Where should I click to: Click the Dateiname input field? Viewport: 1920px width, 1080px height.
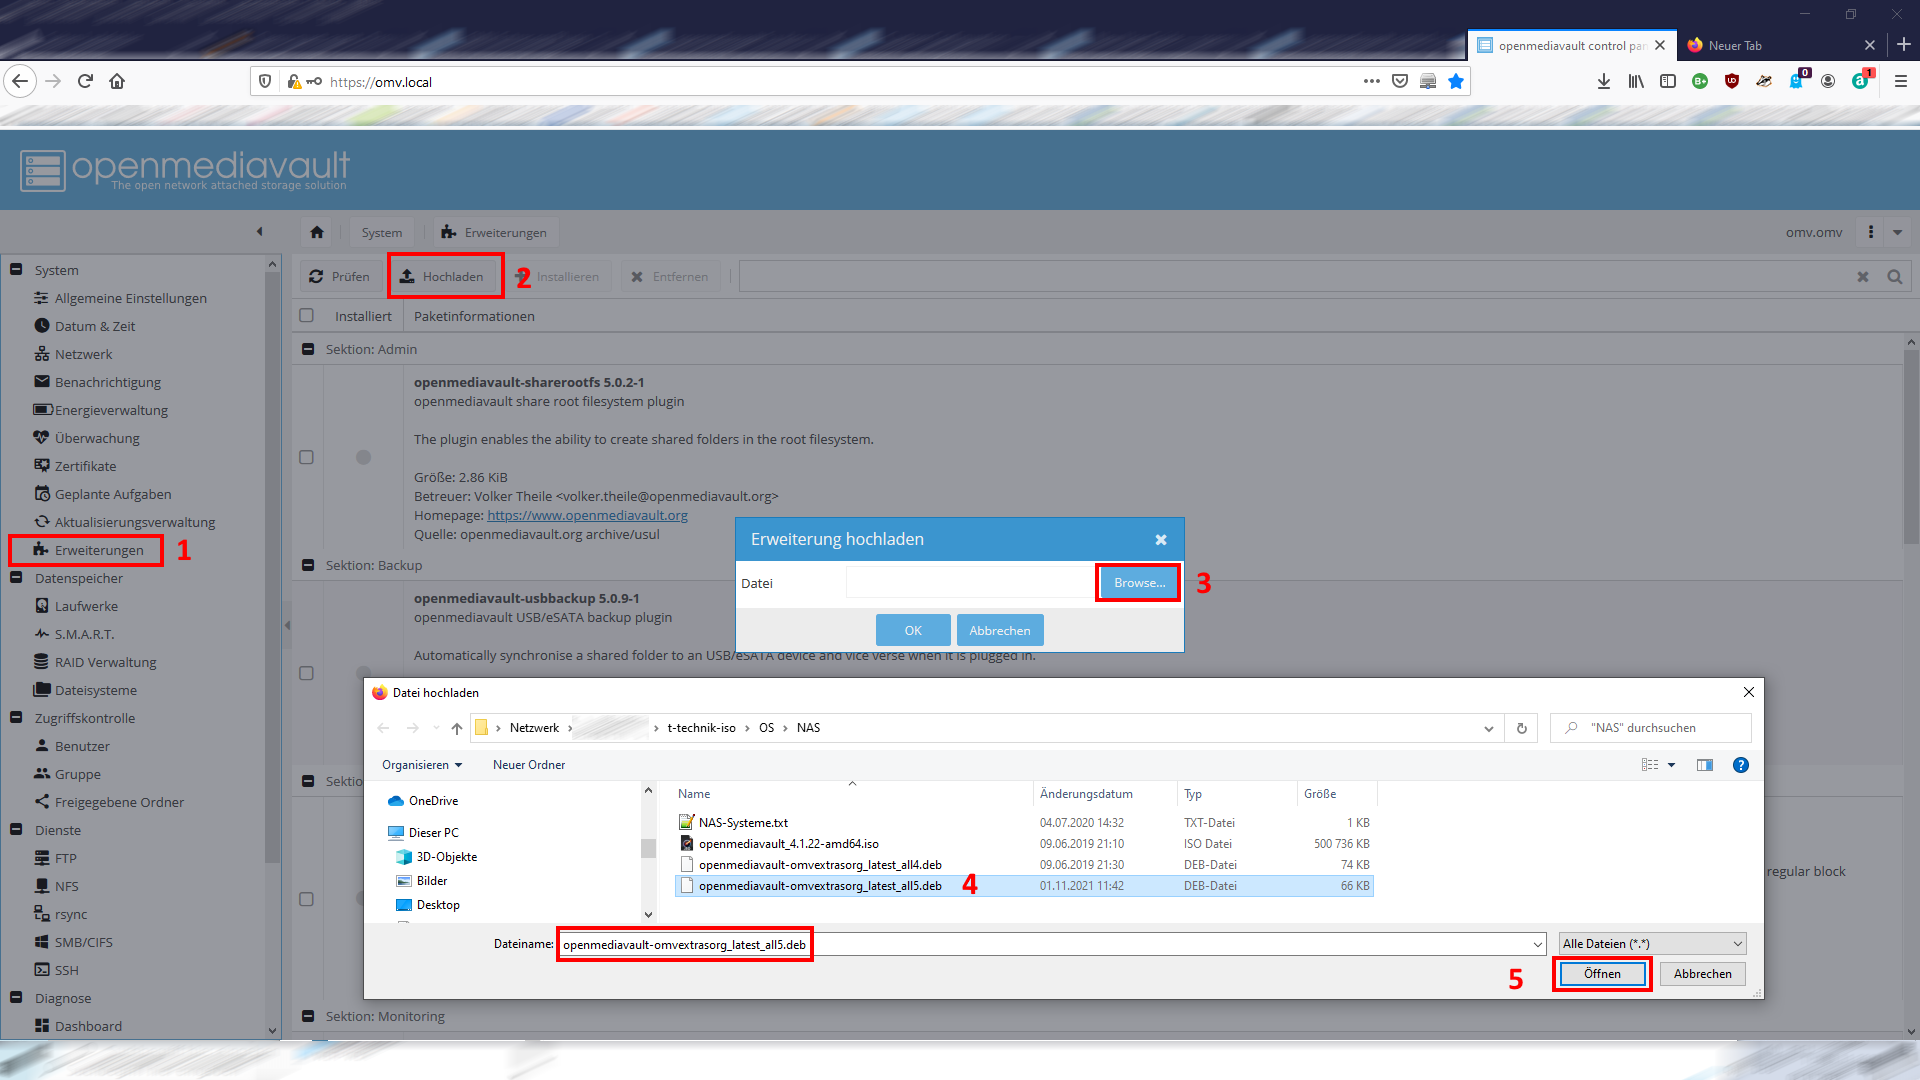[x=1050, y=944]
